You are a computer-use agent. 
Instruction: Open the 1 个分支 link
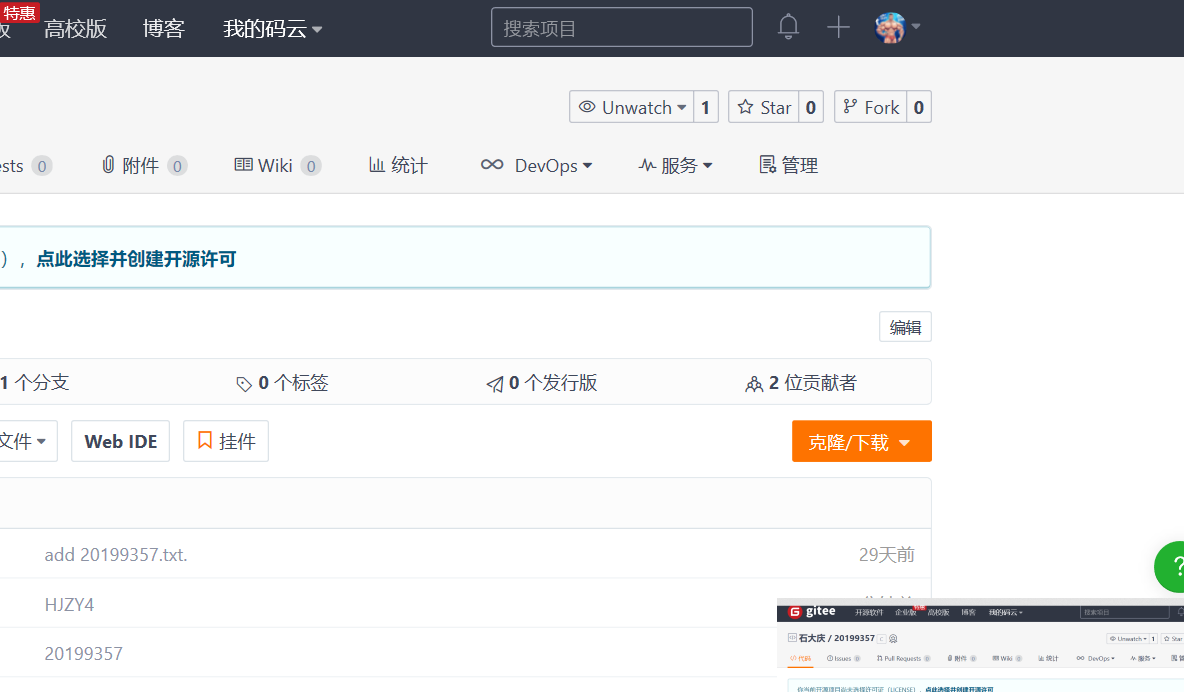(35, 382)
